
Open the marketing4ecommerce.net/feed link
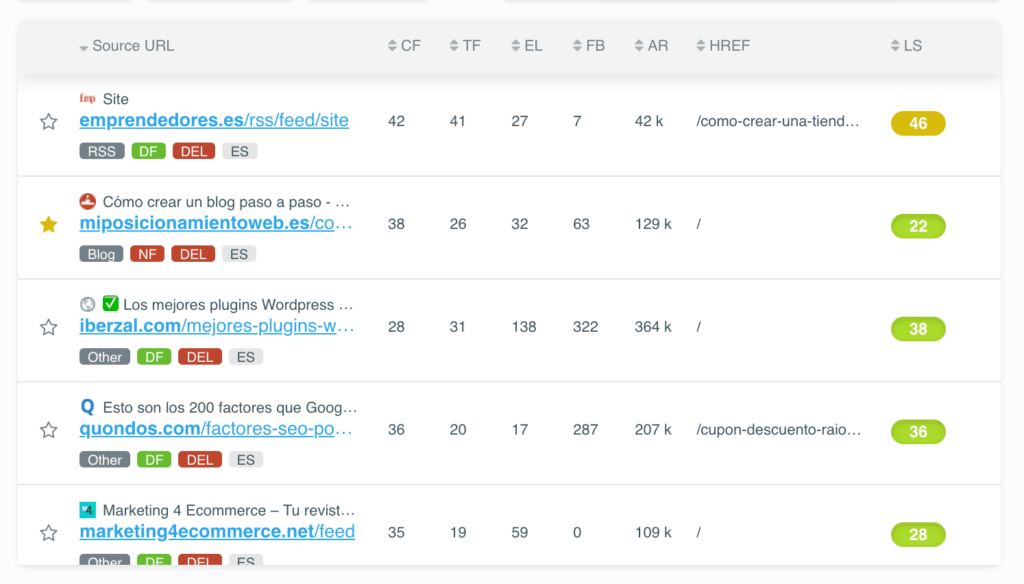pyautogui.click(x=217, y=532)
